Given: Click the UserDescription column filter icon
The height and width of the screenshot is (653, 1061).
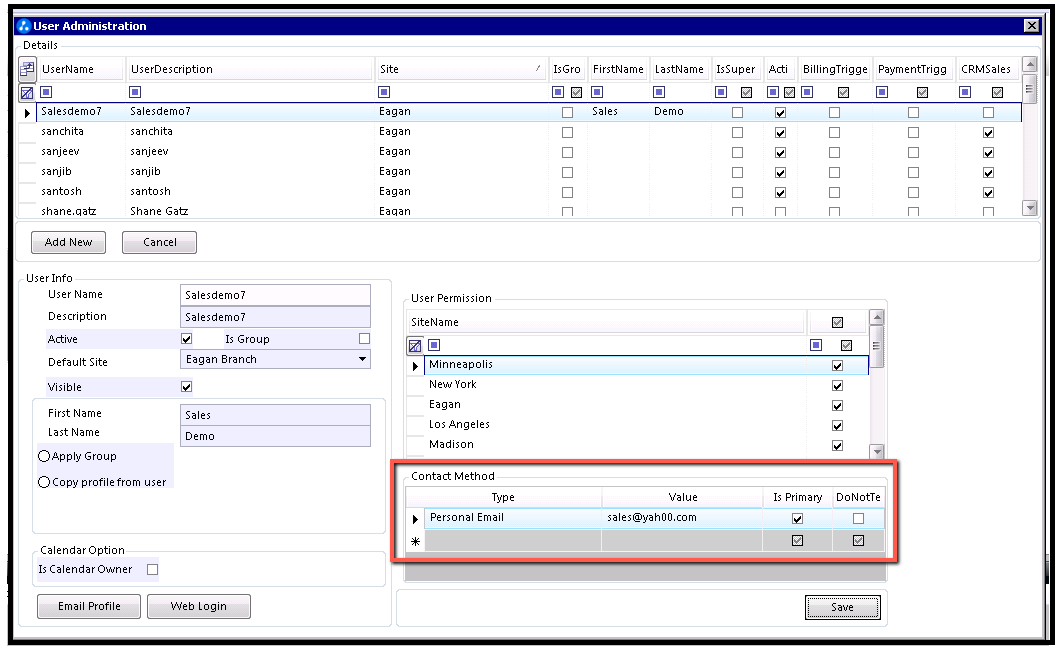Looking at the screenshot, I should pos(135,92).
